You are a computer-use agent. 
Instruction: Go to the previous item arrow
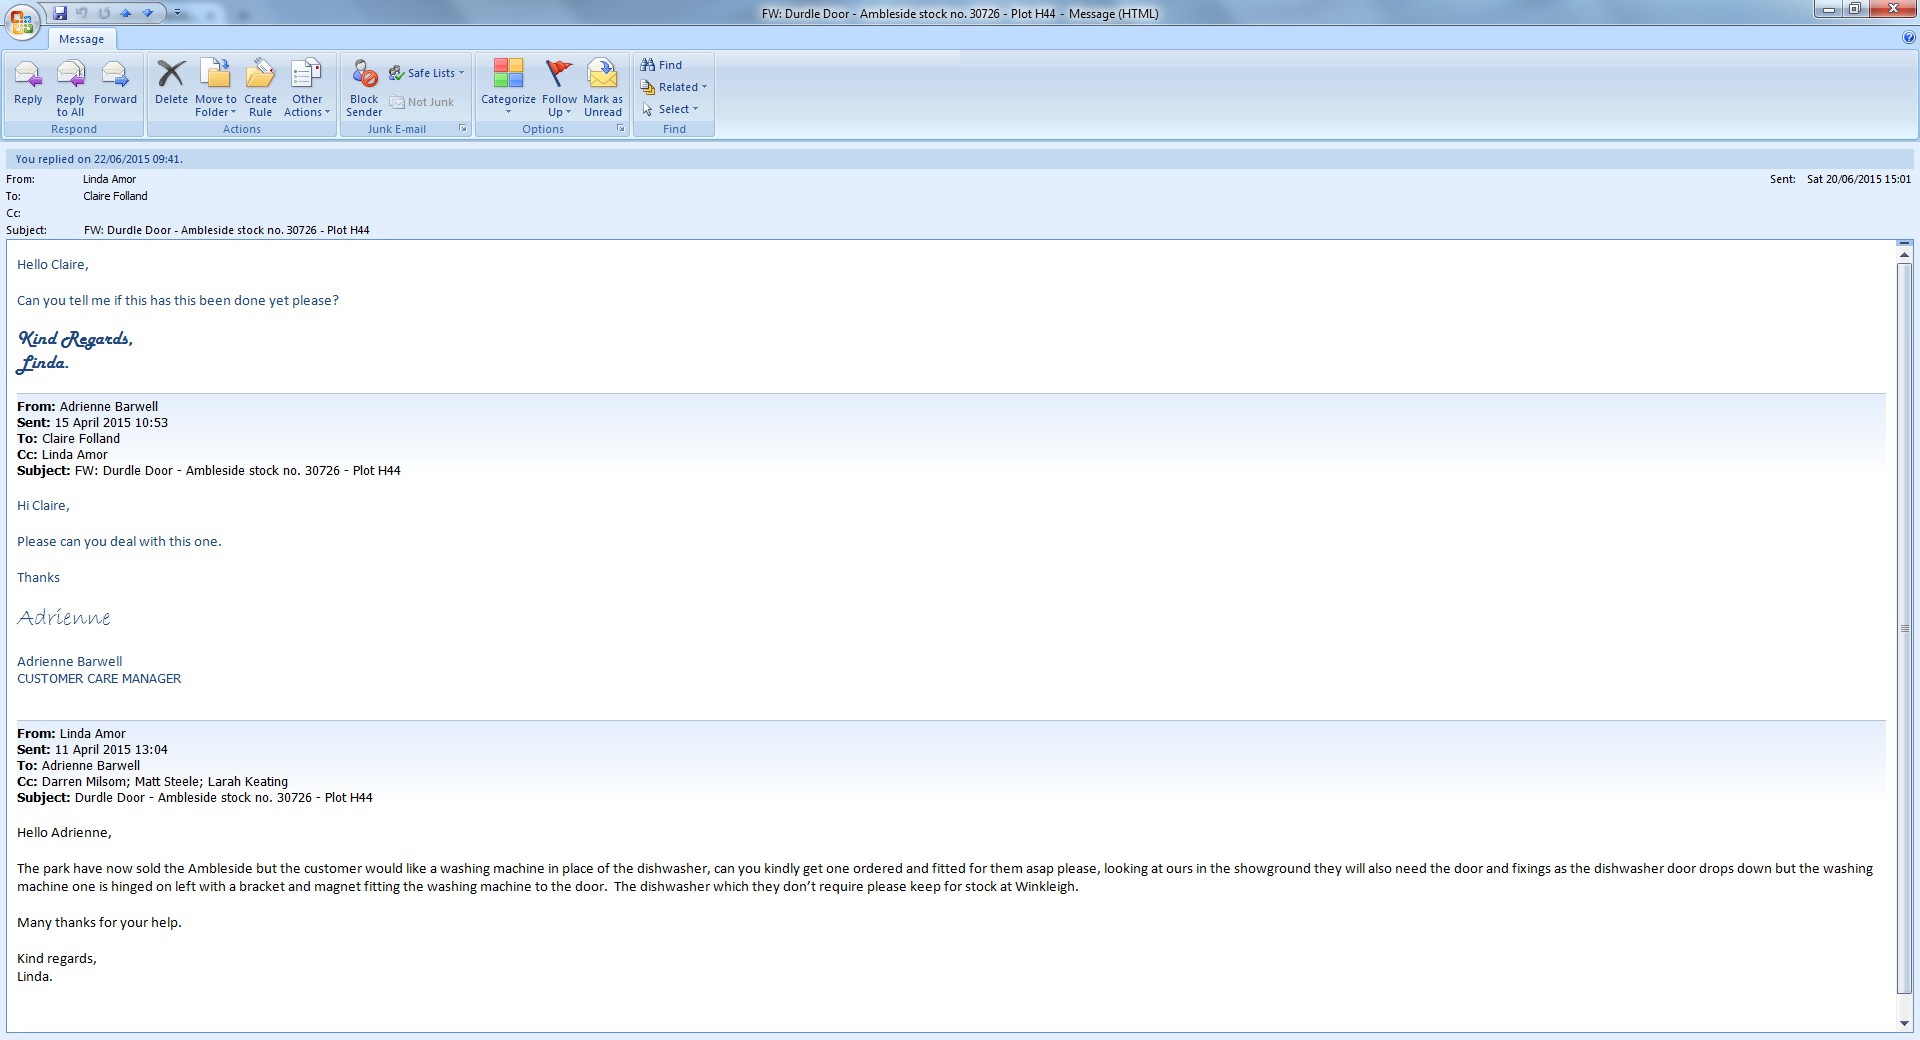(126, 13)
